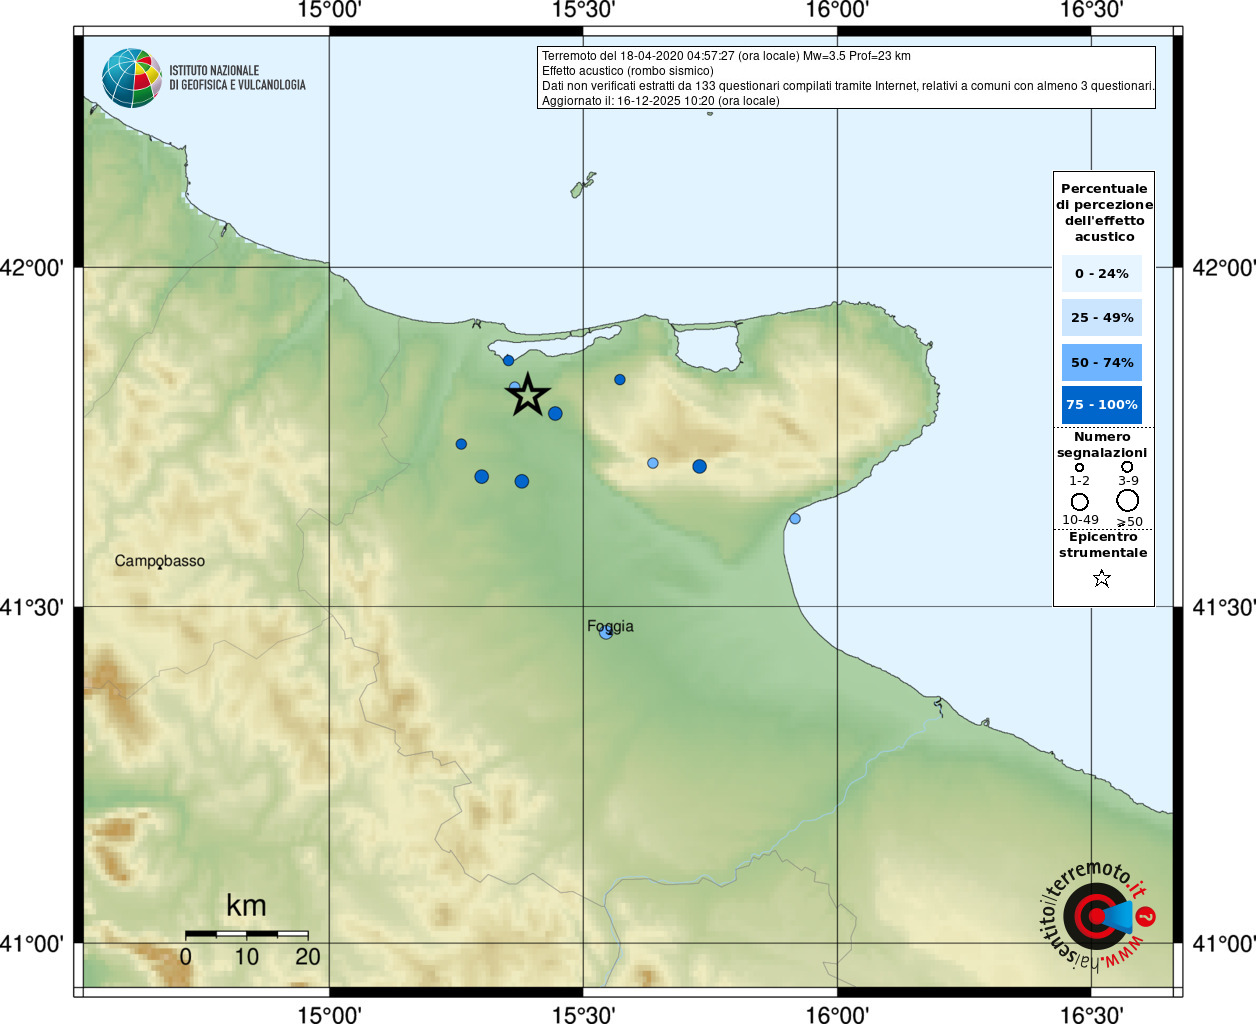This screenshot has width=1256, height=1024.
Task: Click the top axis 16°00' label
Action: point(837,10)
